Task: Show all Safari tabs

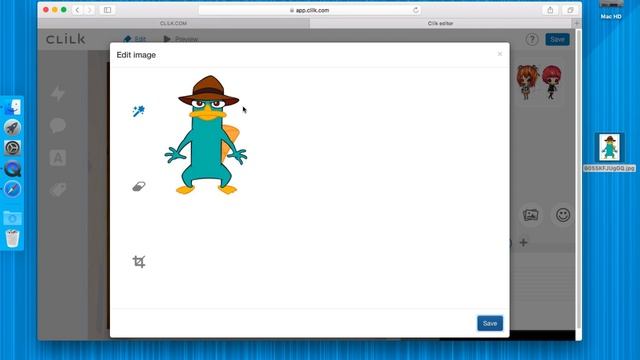Action: click(x=570, y=10)
